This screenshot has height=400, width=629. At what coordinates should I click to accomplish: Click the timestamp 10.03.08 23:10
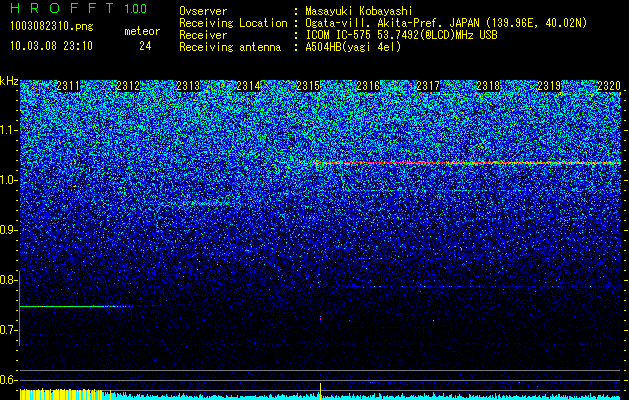(51, 46)
